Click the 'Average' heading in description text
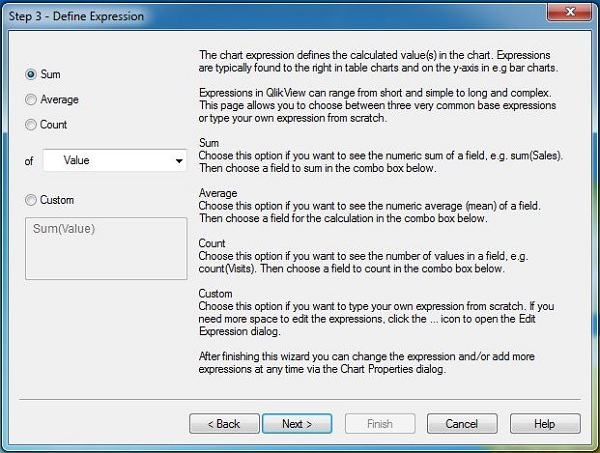Image resolution: width=600 pixels, height=453 pixels. [x=218, y=193]
